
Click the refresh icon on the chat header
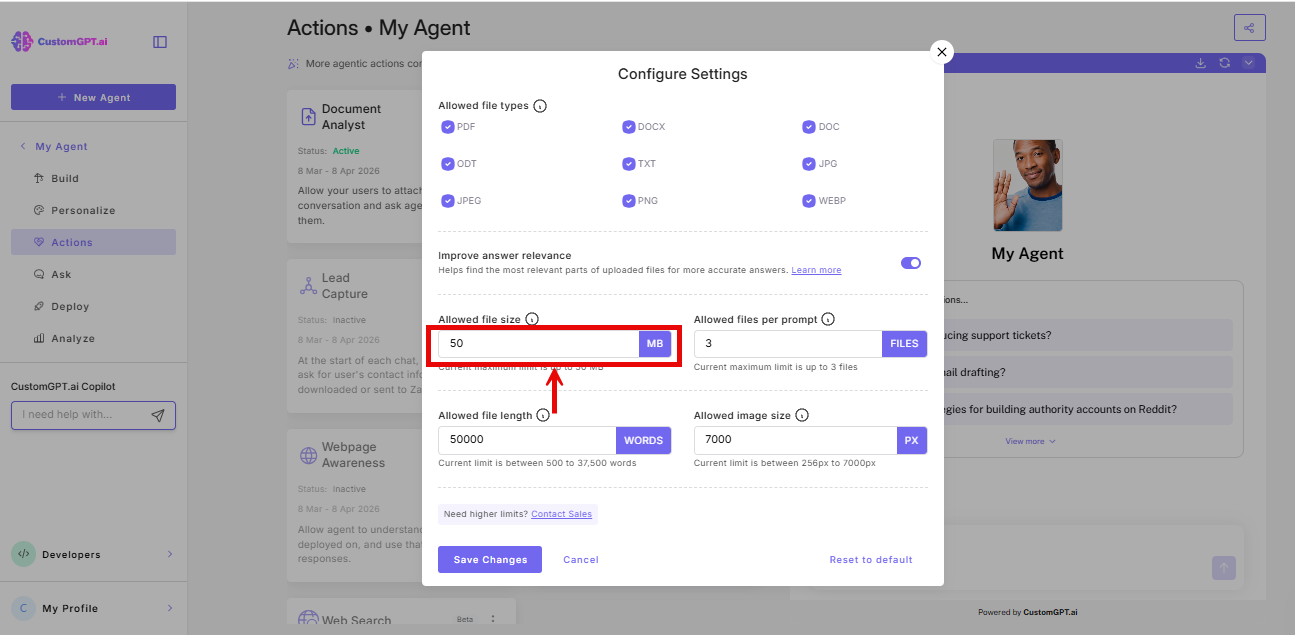1224,62
